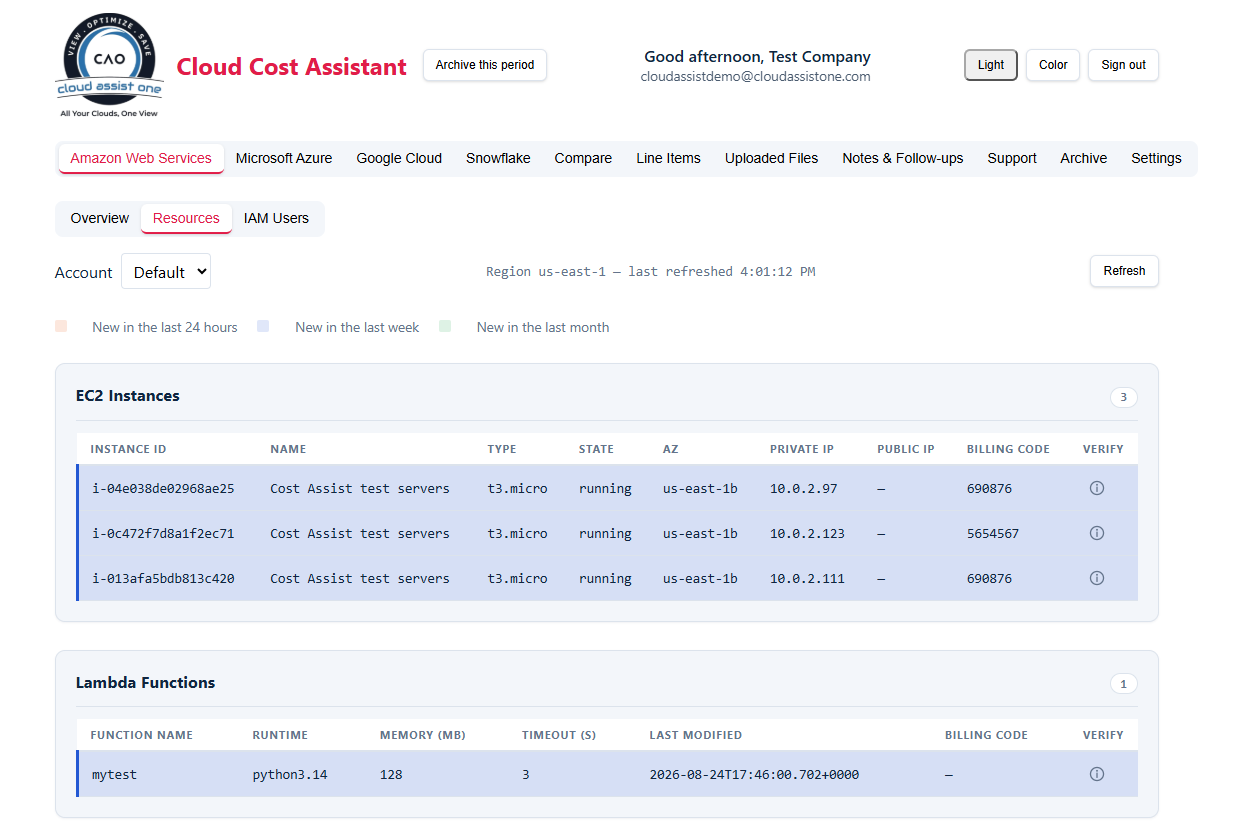Switch to the Overview sub-tab
The width and height of the screenshot is (1236, 838).
click(99, 218)
